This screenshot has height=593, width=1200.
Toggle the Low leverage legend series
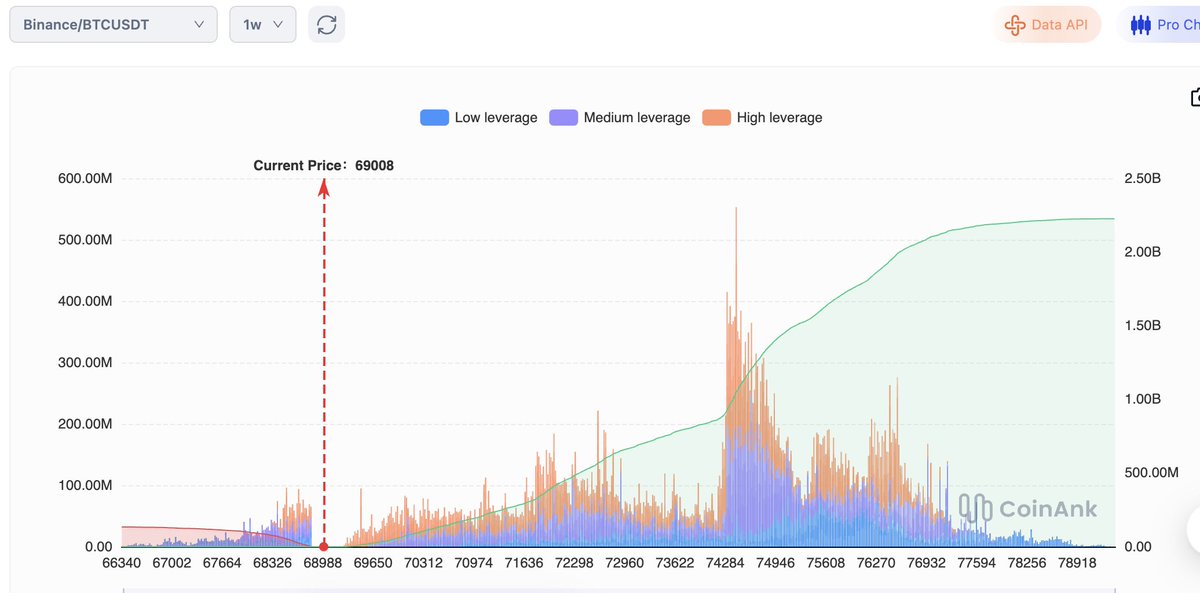pos(479,117)
